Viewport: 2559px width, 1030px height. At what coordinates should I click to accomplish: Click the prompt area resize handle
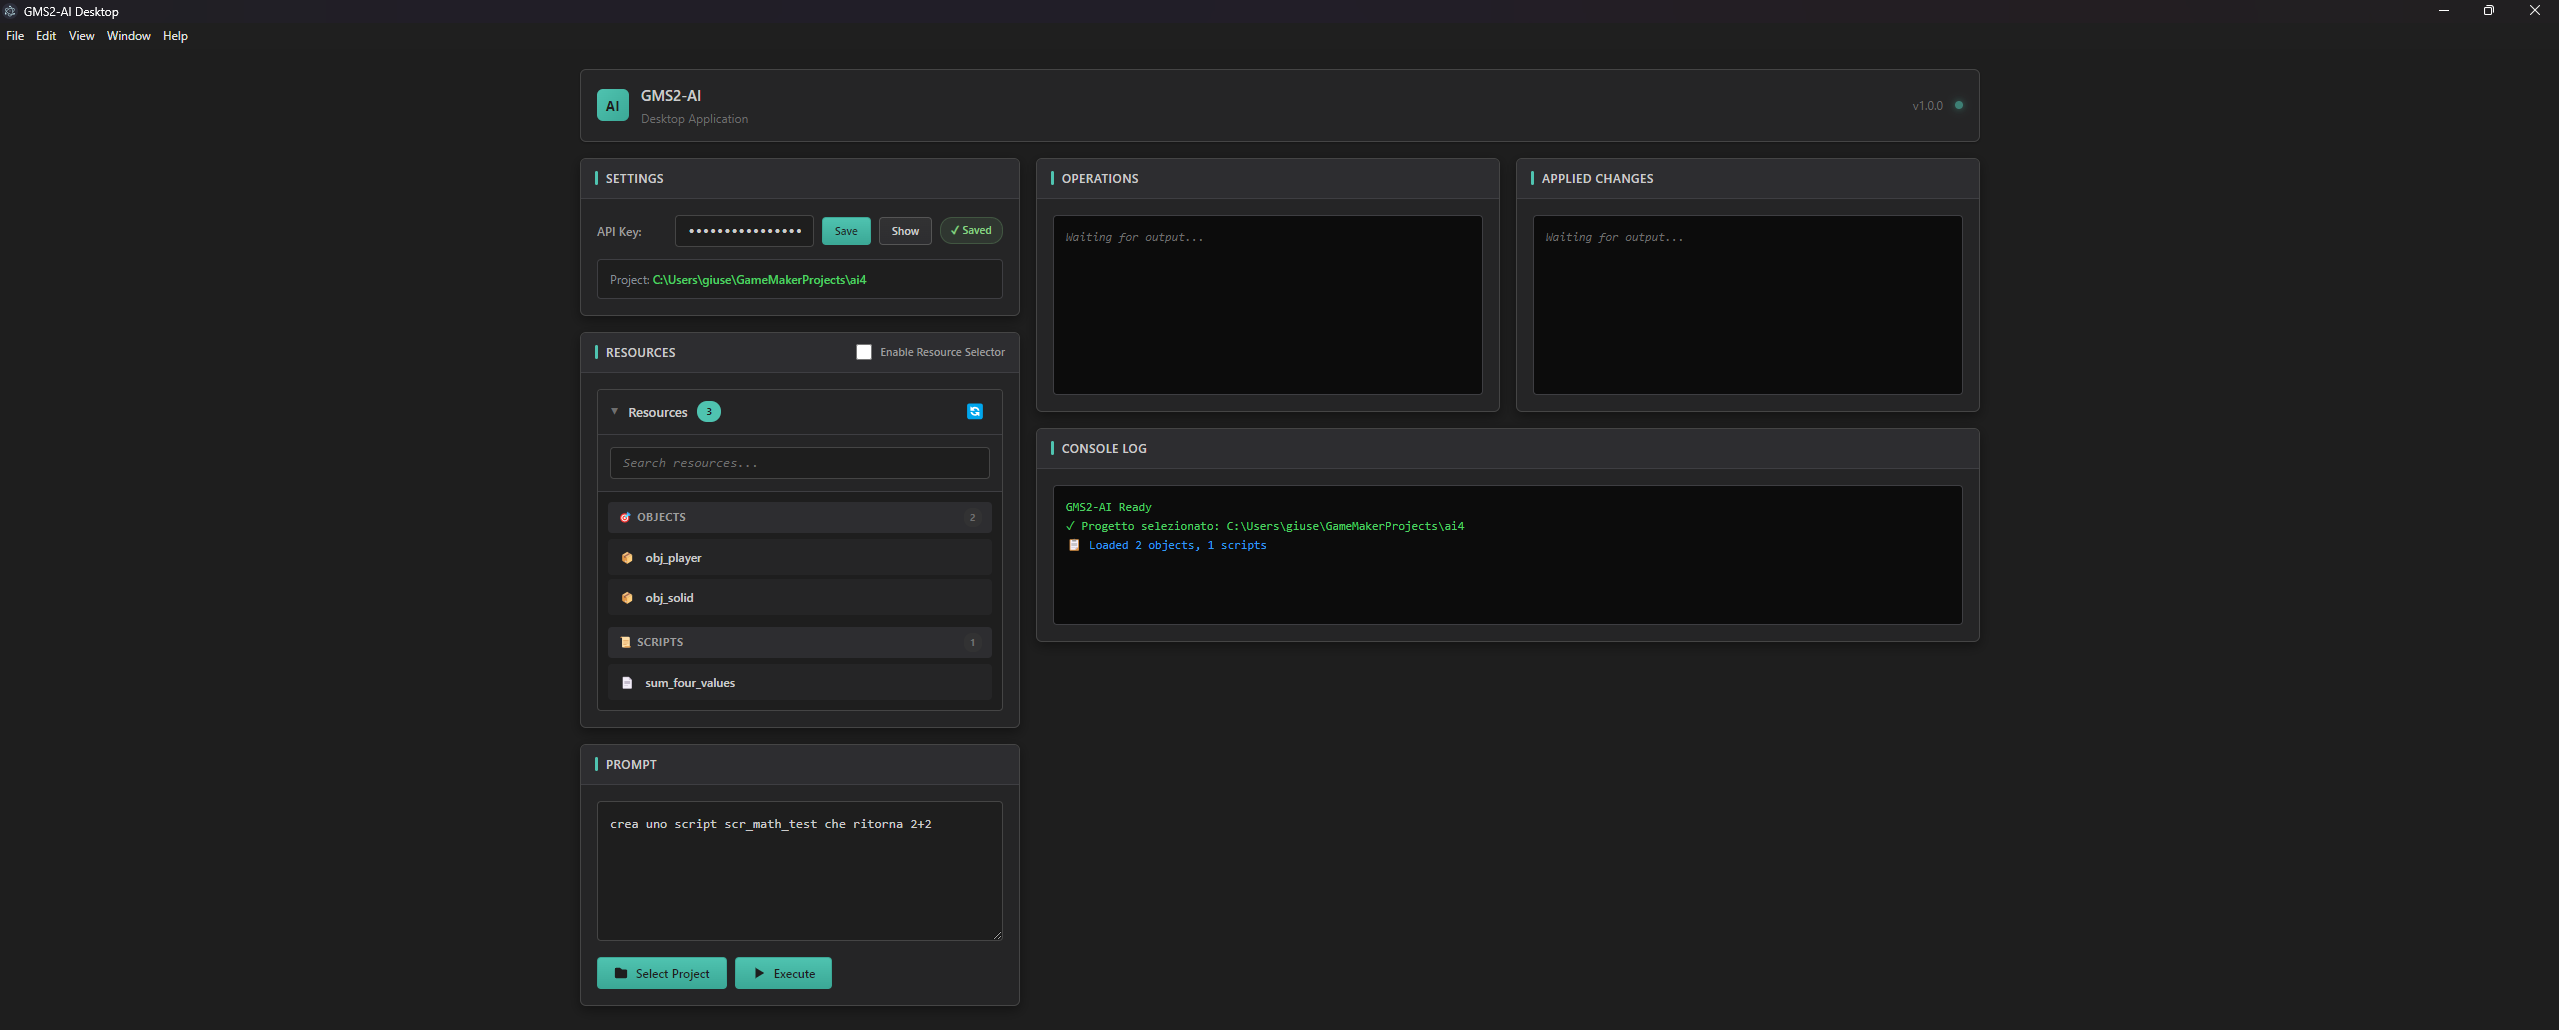[x=997, y=935]
